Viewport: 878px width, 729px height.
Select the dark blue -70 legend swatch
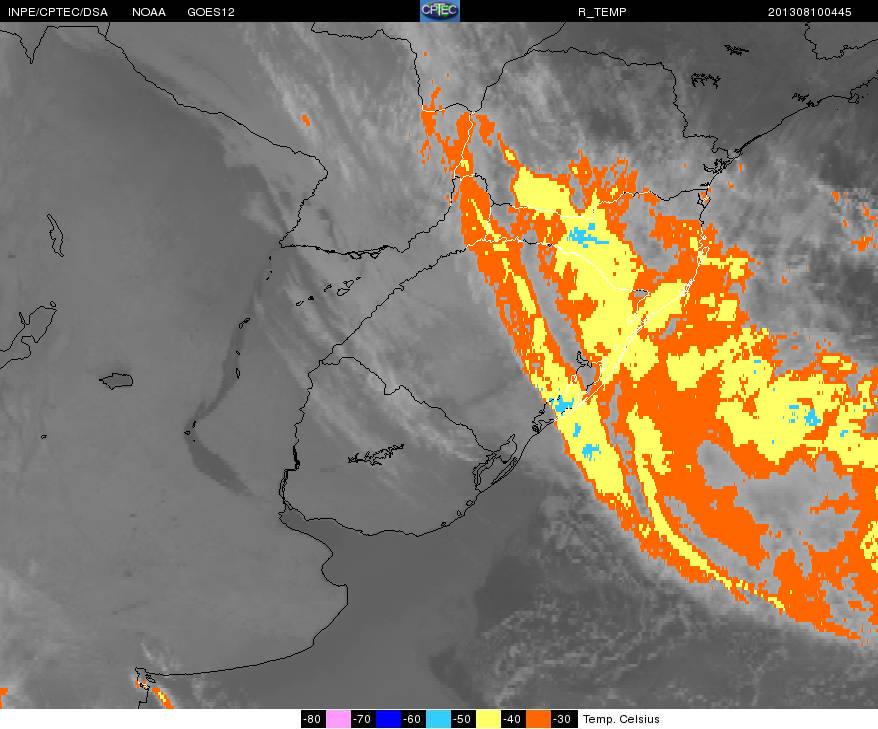[388, 719]
